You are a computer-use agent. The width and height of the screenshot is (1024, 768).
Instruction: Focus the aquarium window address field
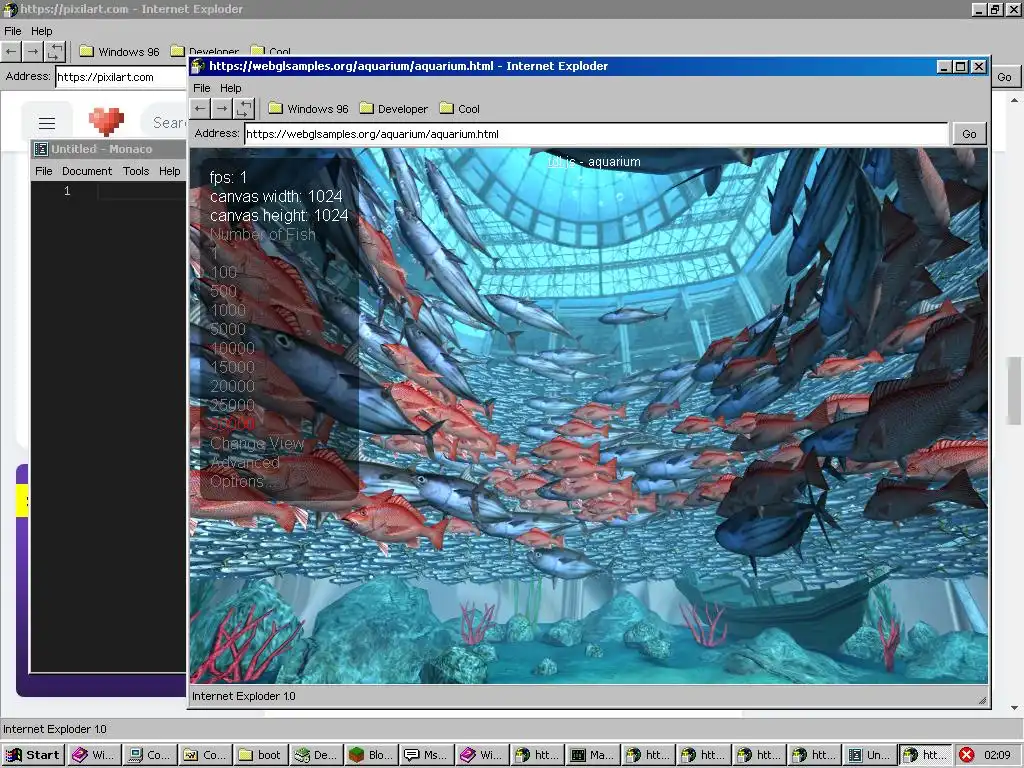596,134
